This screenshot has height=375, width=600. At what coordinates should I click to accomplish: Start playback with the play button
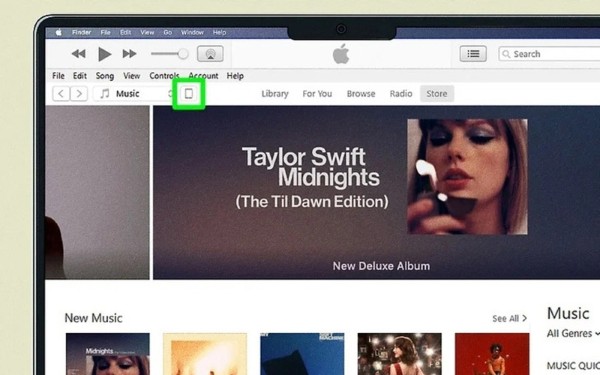(104, 54)
